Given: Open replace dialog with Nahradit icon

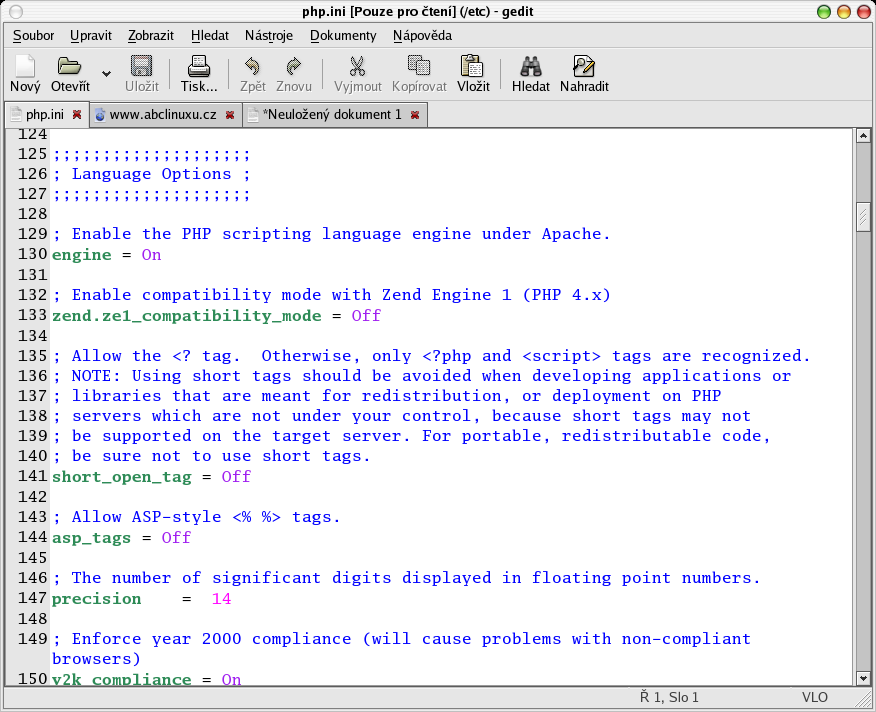Looking at the screenshot, I should click(x=584, y=73).
